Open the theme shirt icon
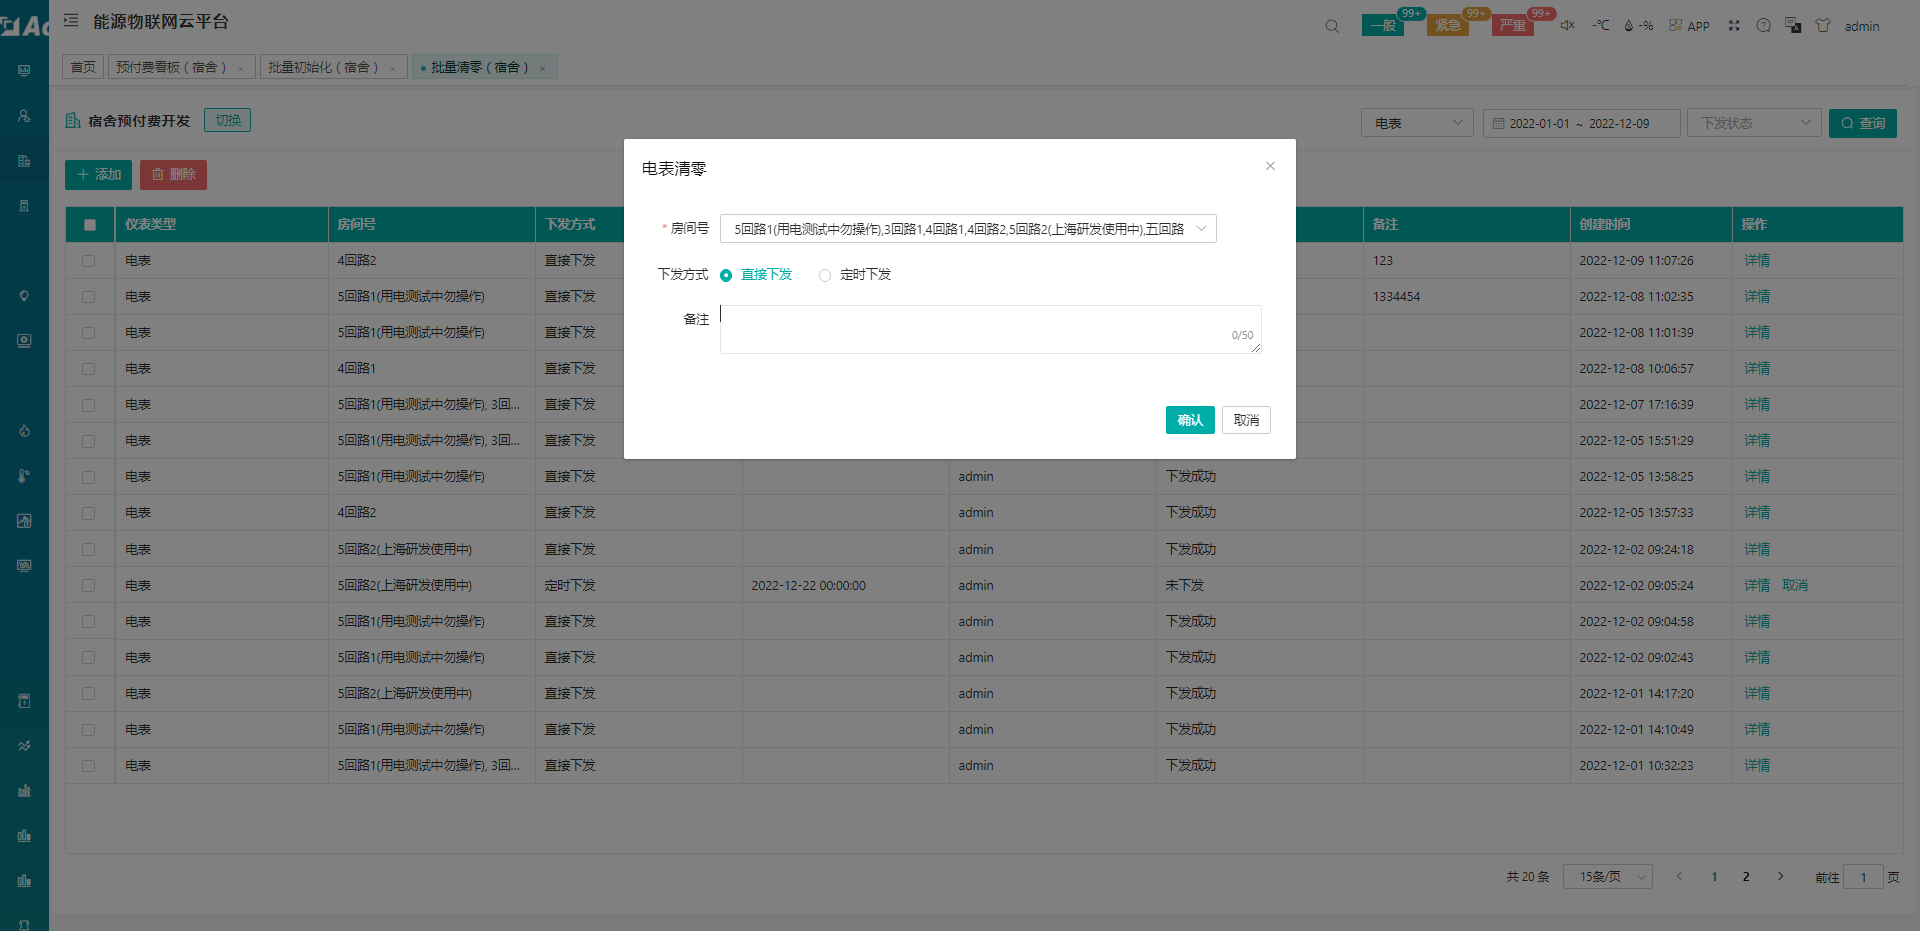Image resolution: width=1920 pixels, height=931 pixels. click(1823, 25)
